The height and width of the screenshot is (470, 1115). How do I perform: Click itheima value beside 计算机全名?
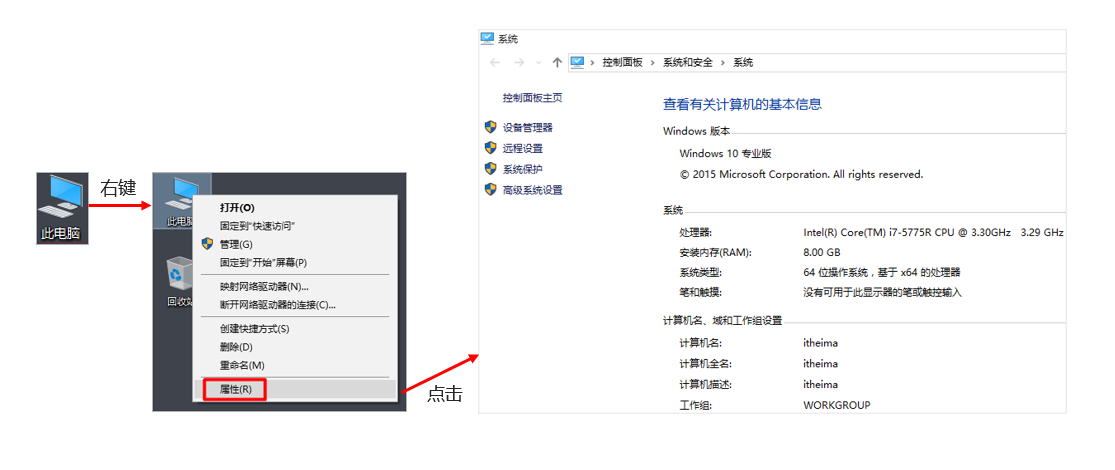821,363
